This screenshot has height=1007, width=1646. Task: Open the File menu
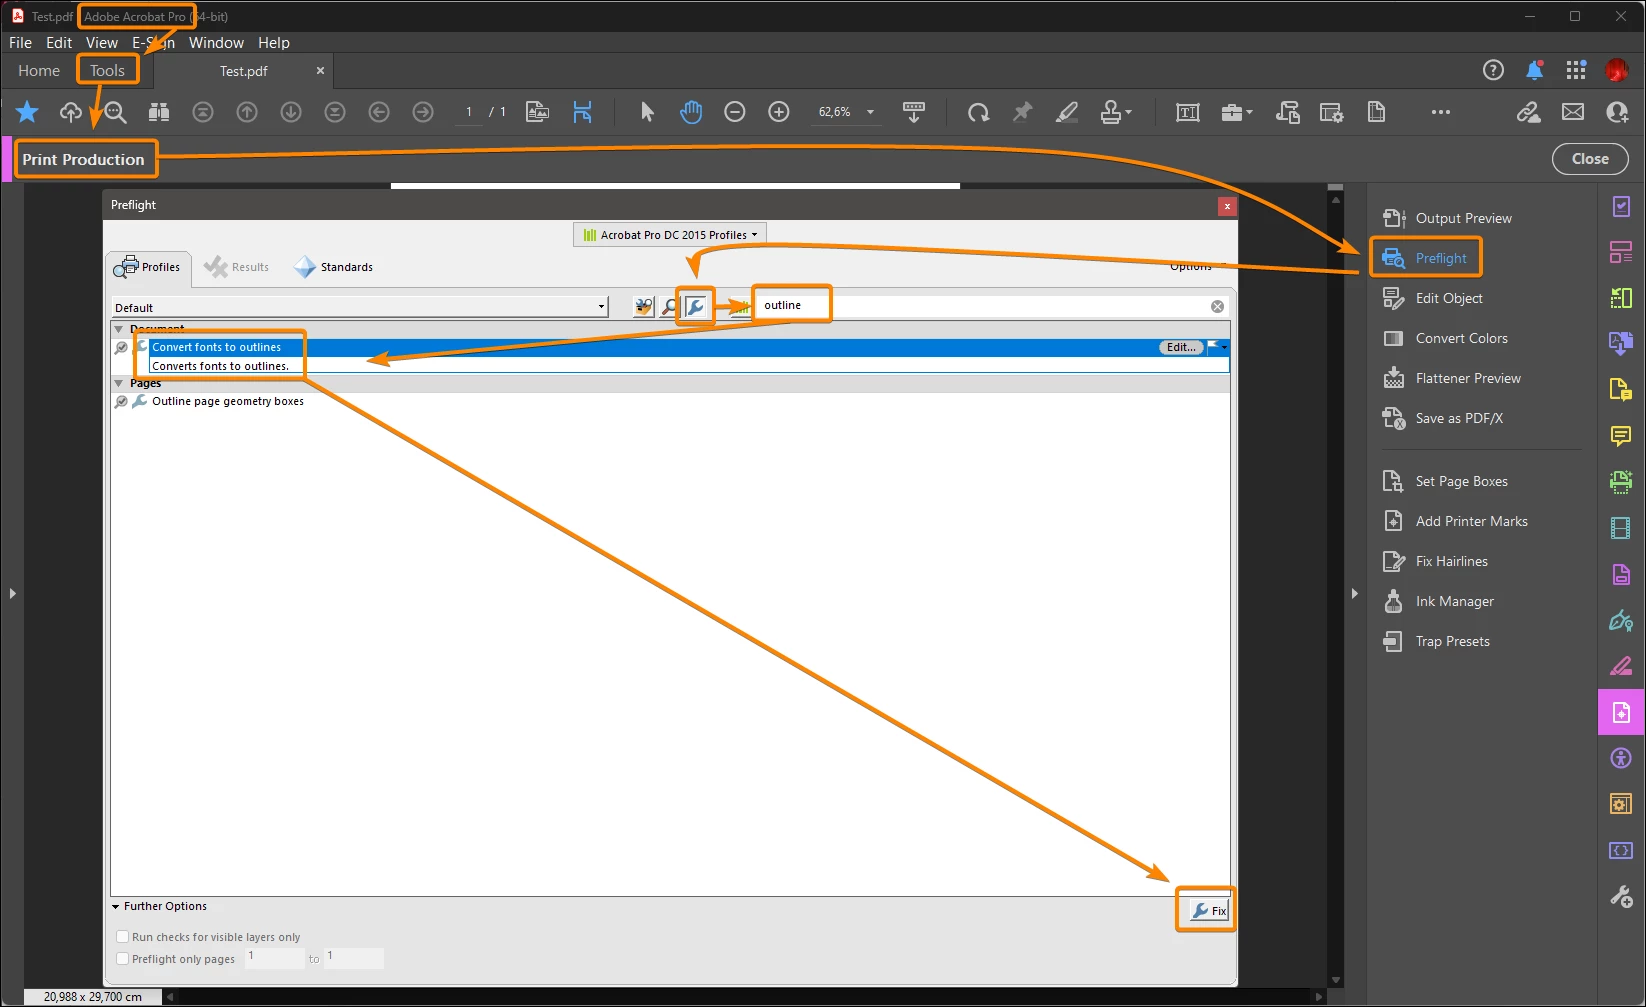click(20, 43)
